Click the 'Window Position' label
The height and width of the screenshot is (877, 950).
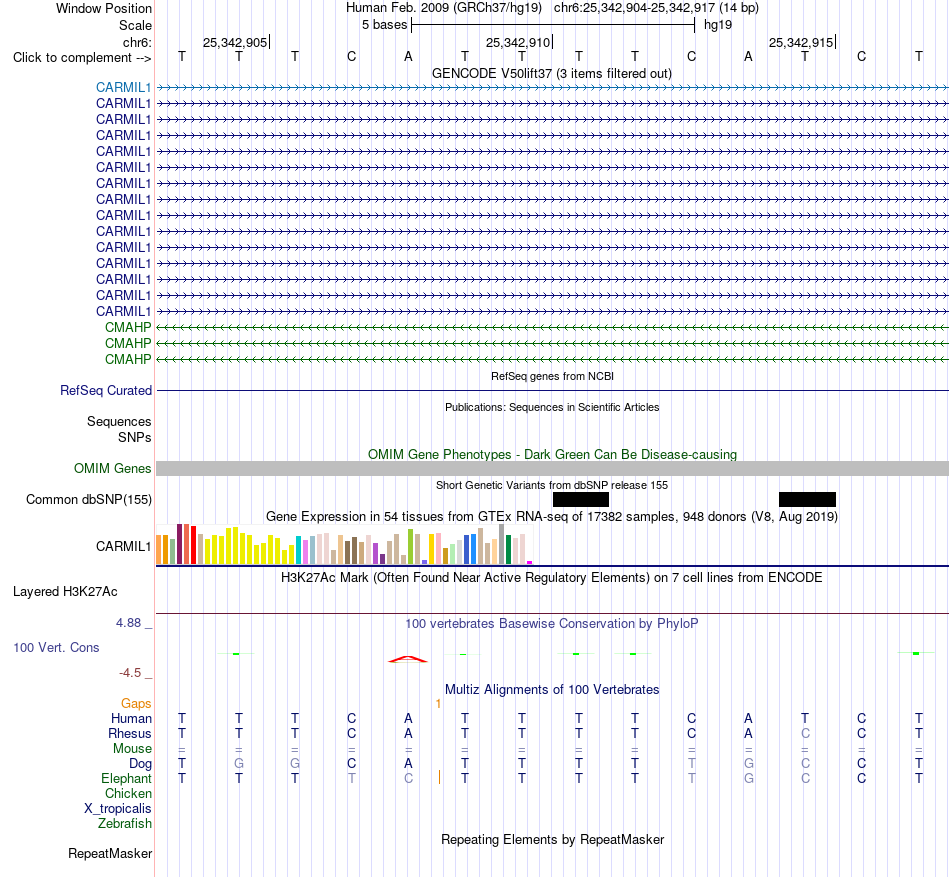point(104,8)
